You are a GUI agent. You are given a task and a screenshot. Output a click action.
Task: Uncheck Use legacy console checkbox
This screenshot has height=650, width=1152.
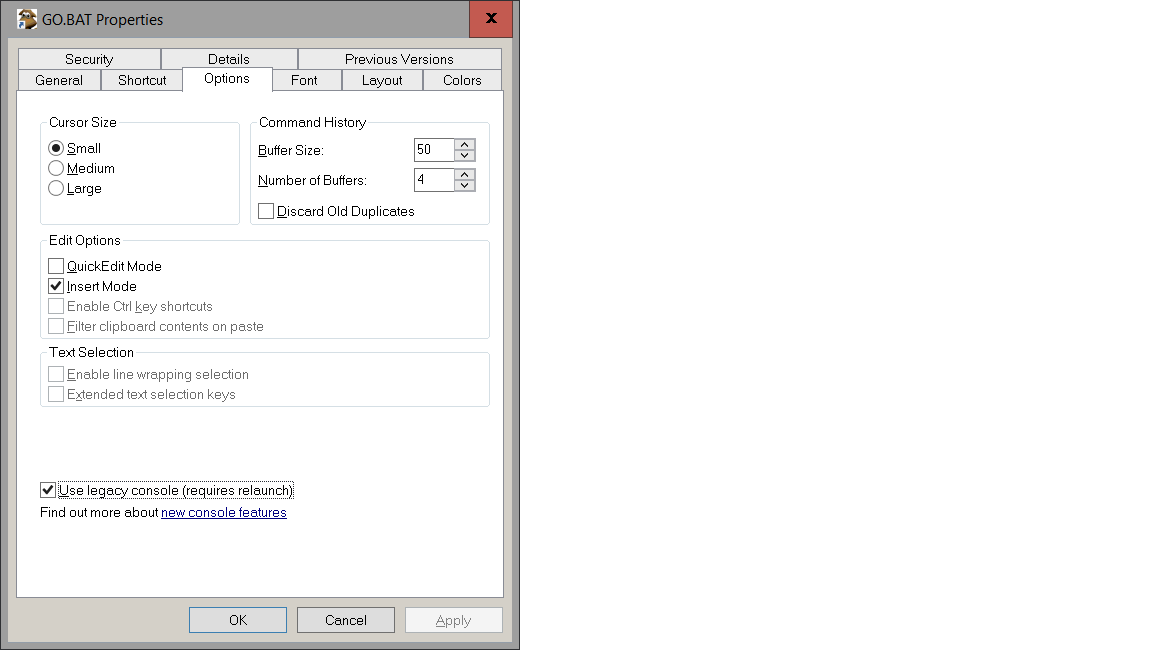[x=48, y=490]
